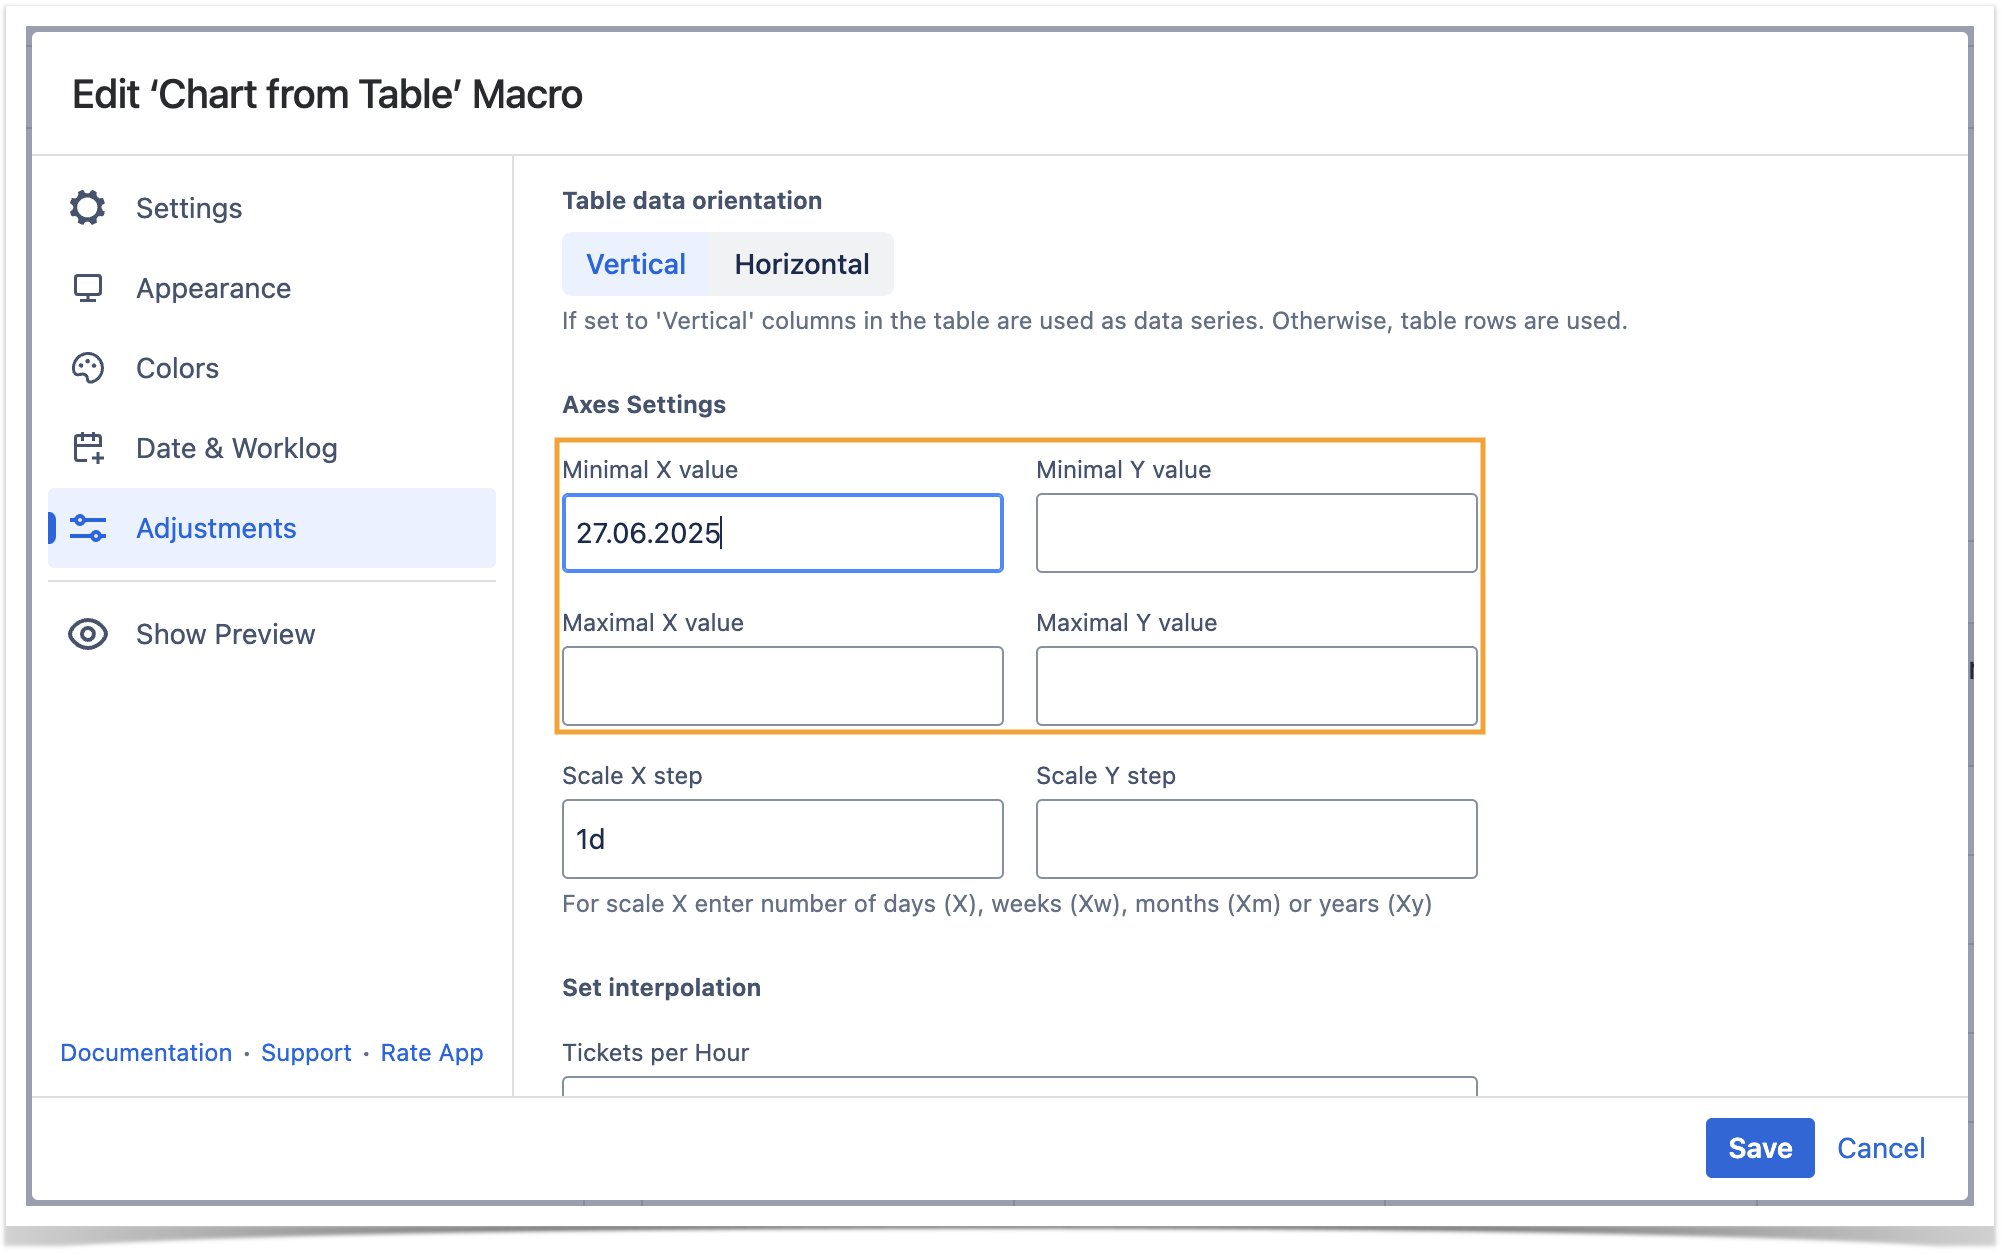This screenshot has height=1255, width=2008.
Task: Click the Rate App link
Action: (432, 1053)
